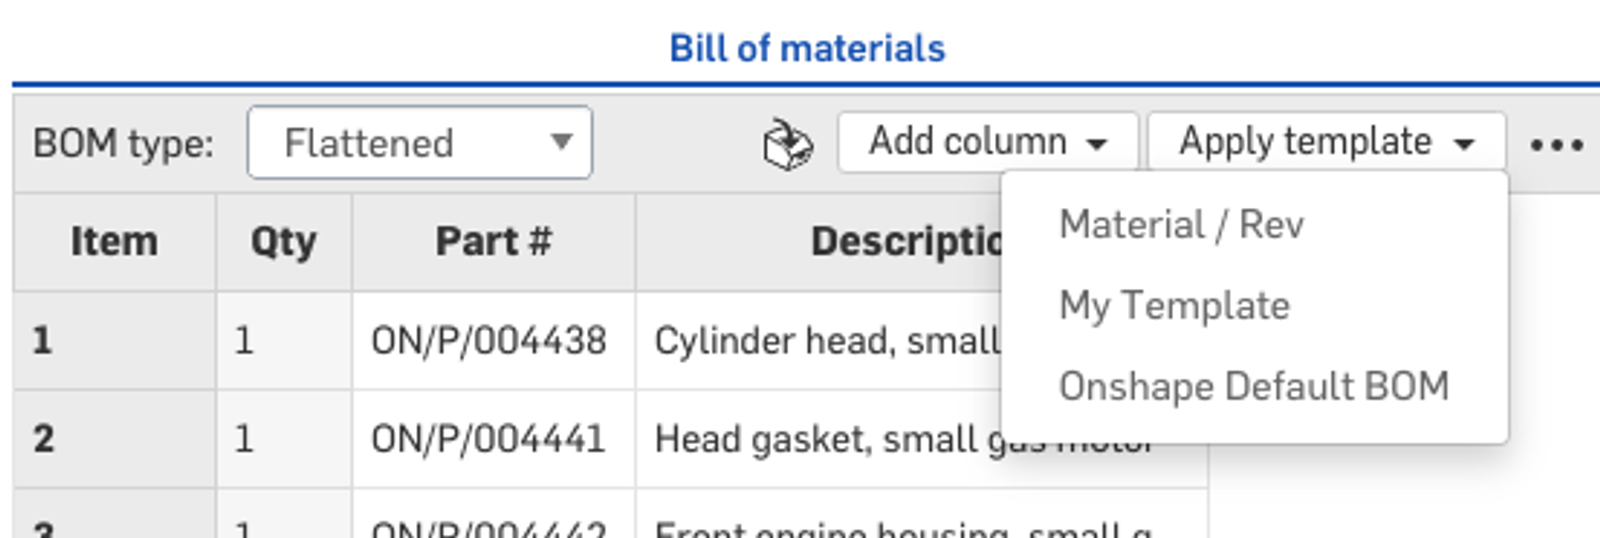The width and height of the screenshot is (1600, 538).
Task: Select part number ON/P/004438 cell
Action: pyautogui.click(x=489, y=341)
